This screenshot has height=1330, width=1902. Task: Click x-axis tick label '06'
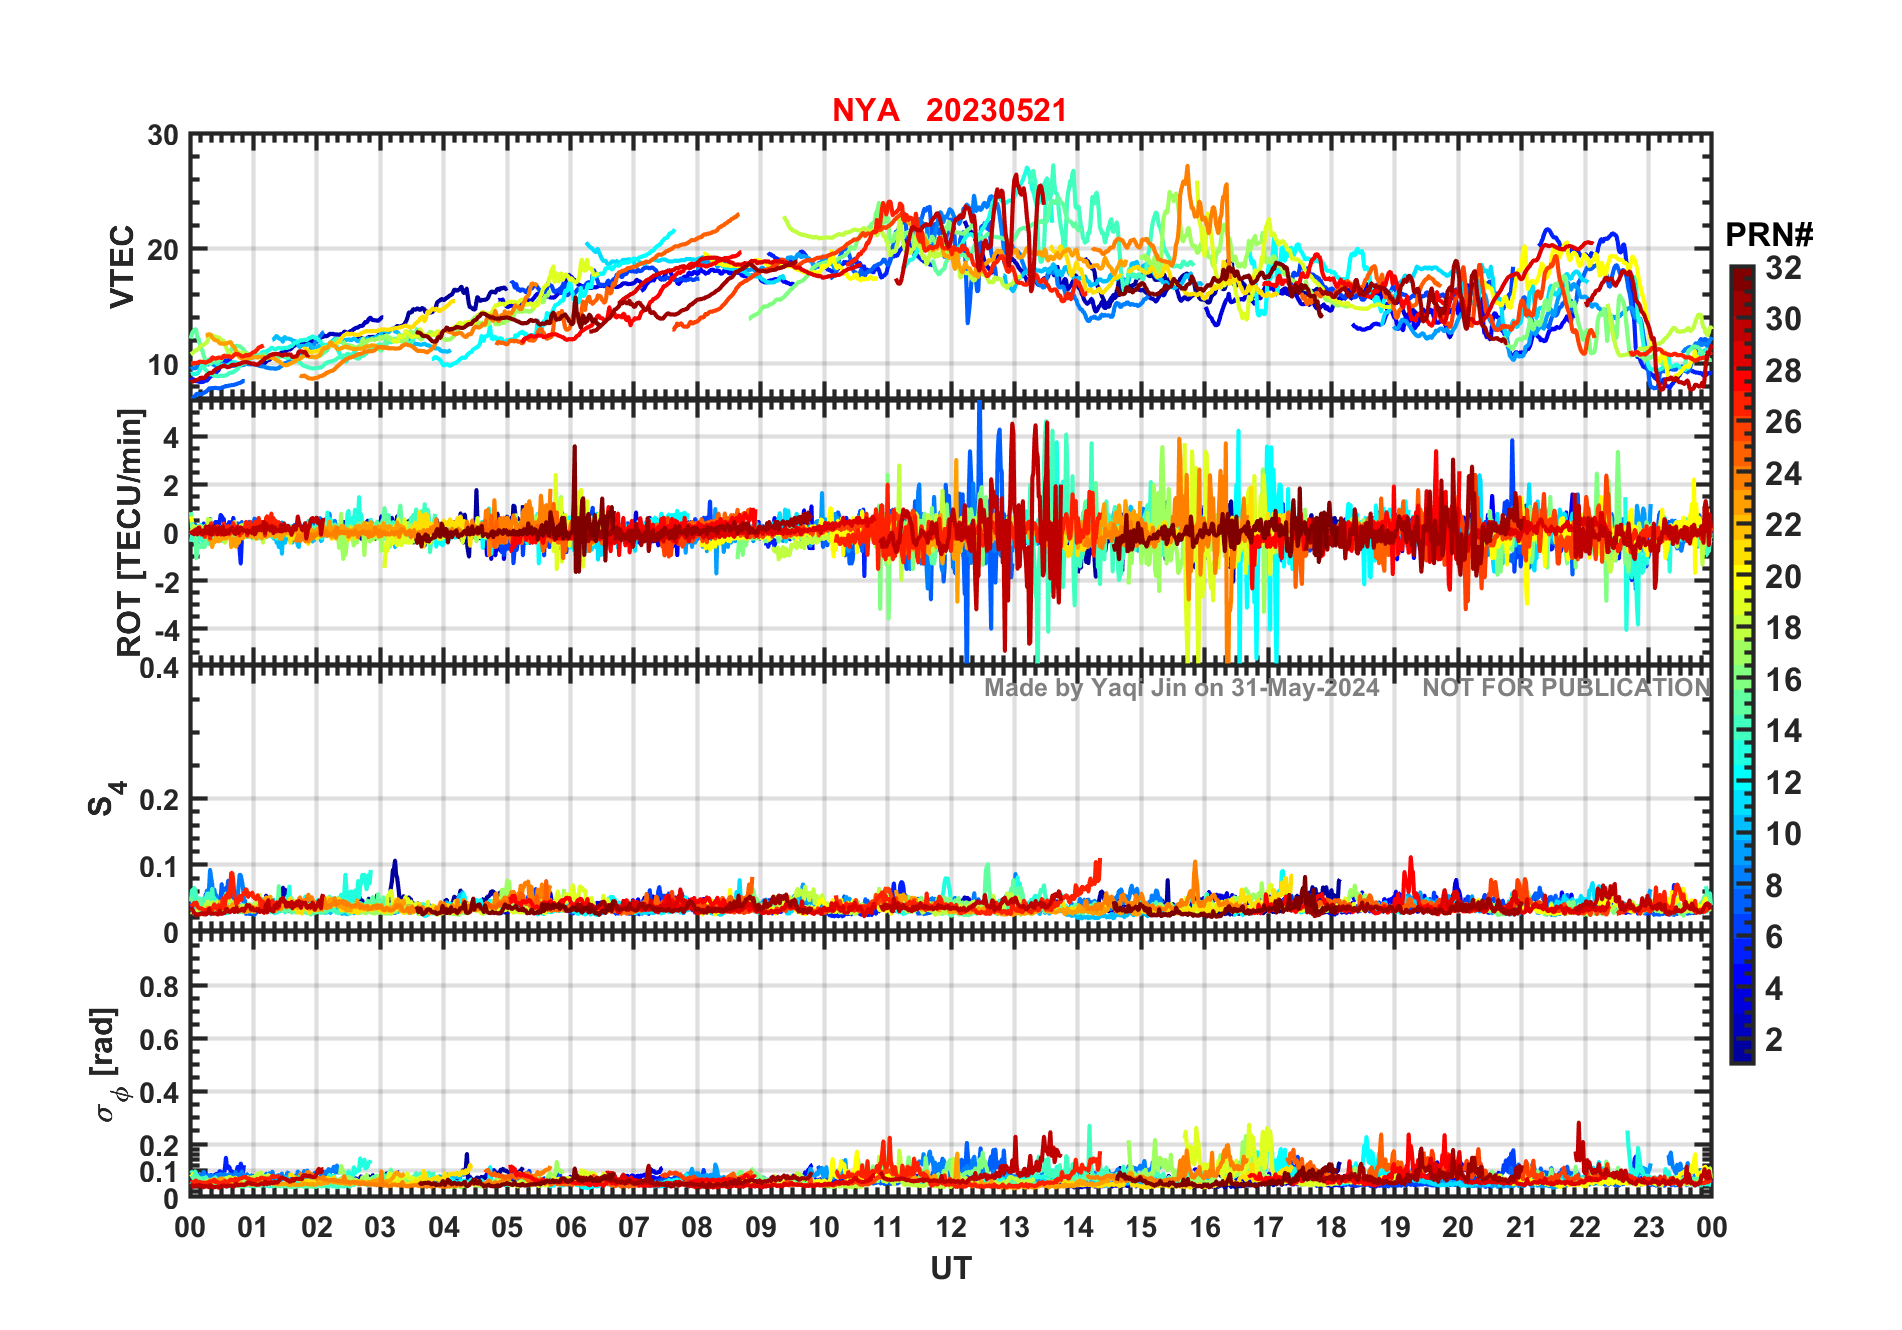(x=571, y=1227)
